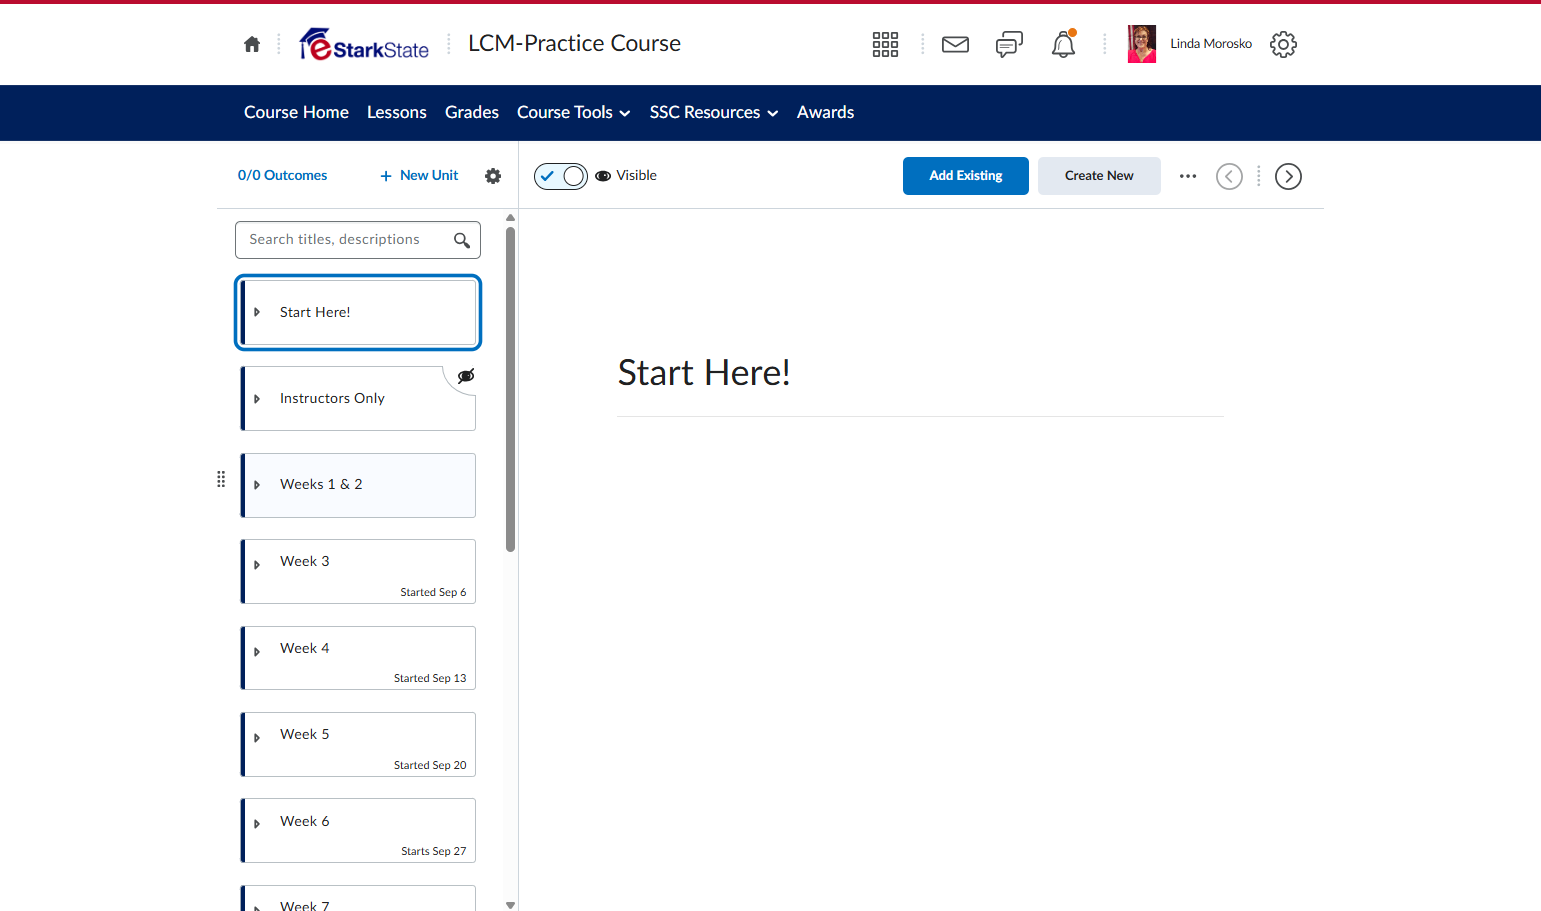Click the scroll up arrow of unit list

tap(510, 217)
